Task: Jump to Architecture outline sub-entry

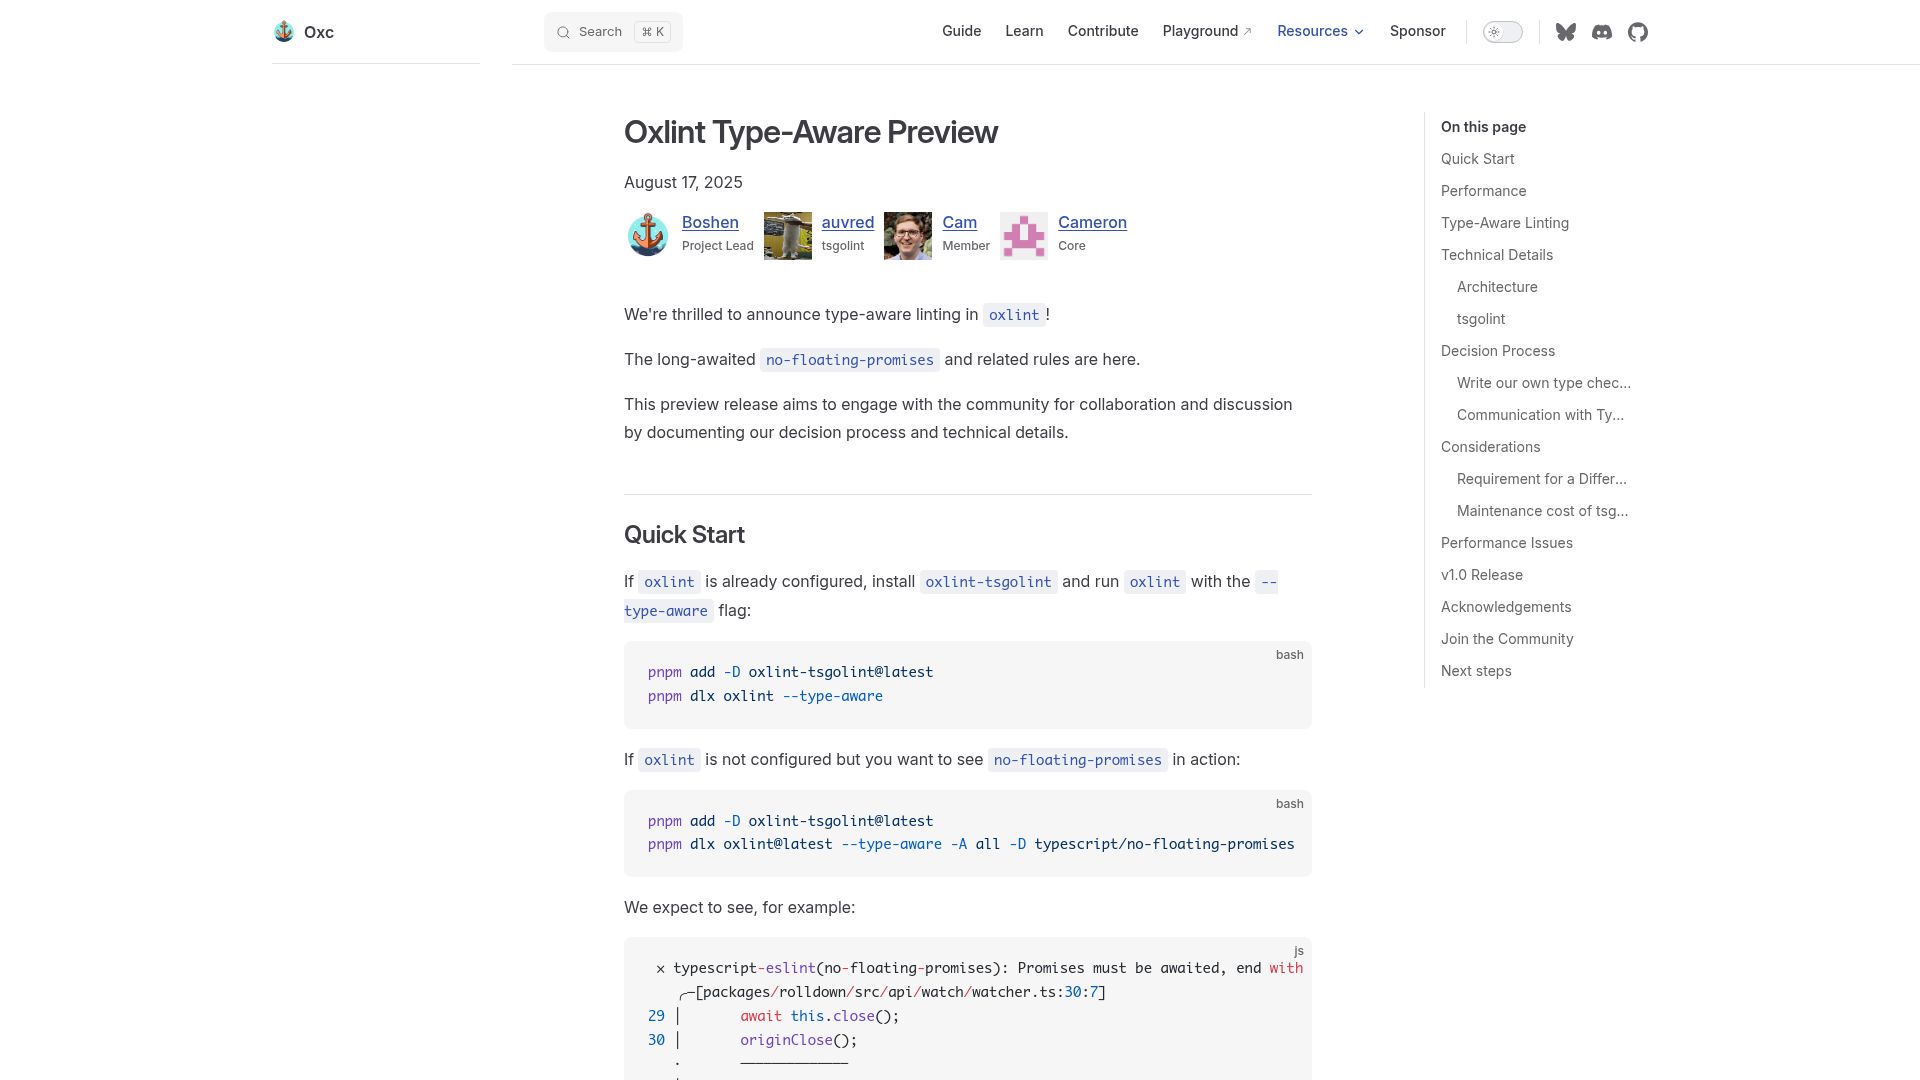Action: tap(1497, 287)
